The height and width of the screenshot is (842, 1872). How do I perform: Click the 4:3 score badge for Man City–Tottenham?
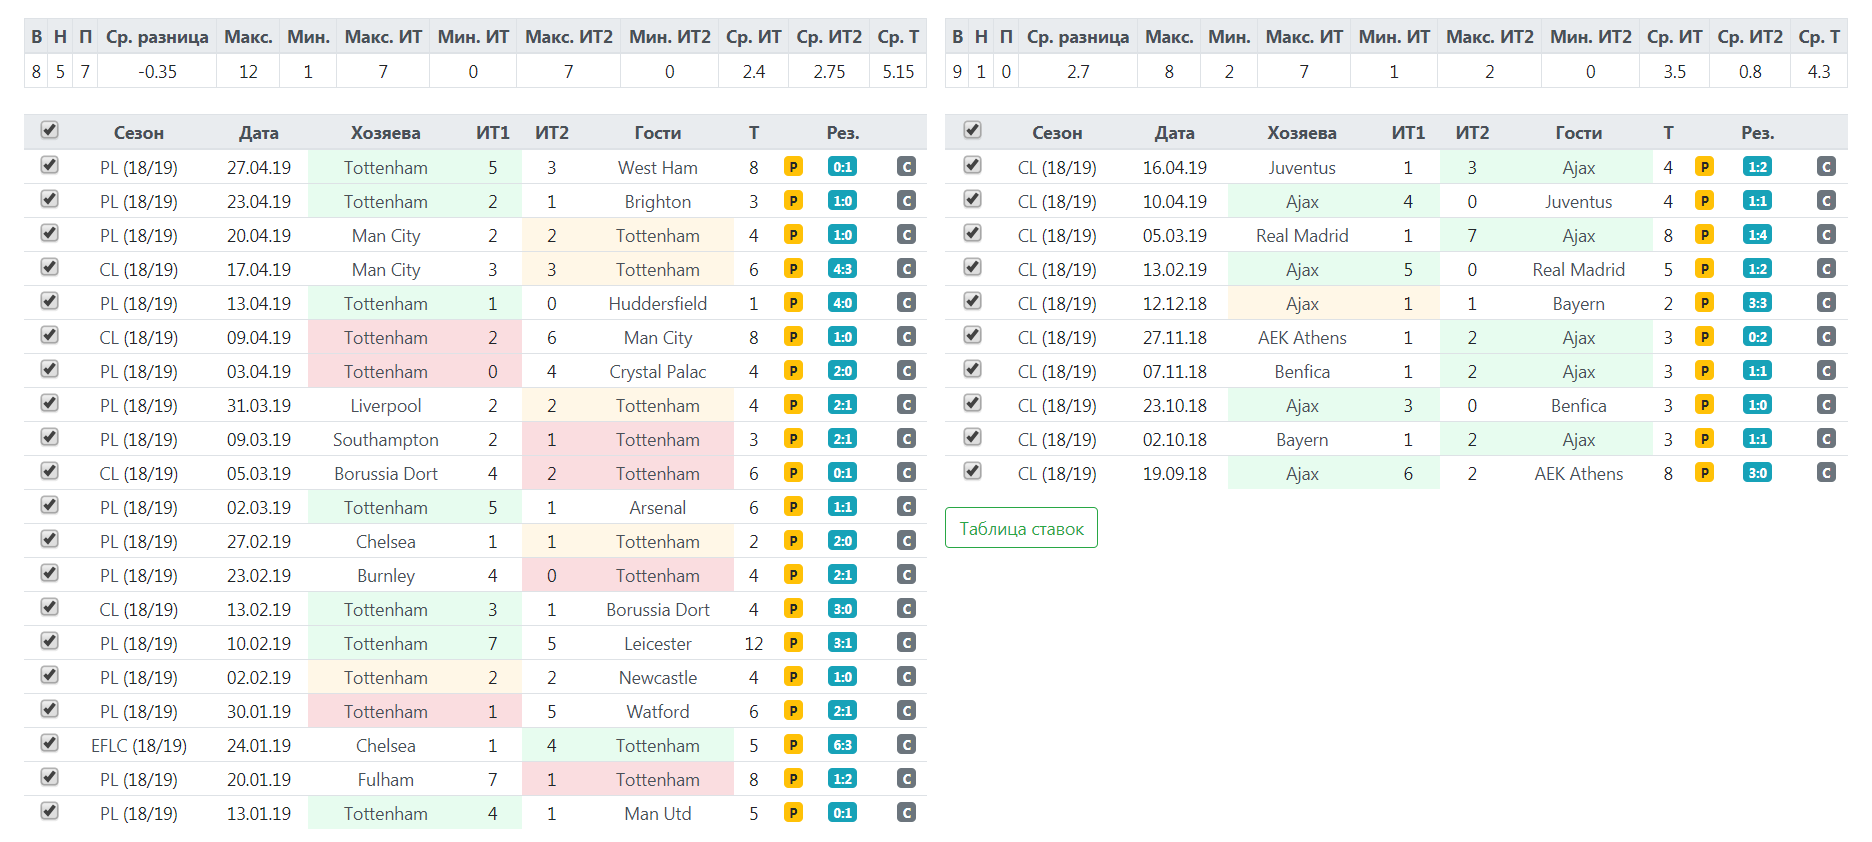pyautogui.click(x=843, y=269)
